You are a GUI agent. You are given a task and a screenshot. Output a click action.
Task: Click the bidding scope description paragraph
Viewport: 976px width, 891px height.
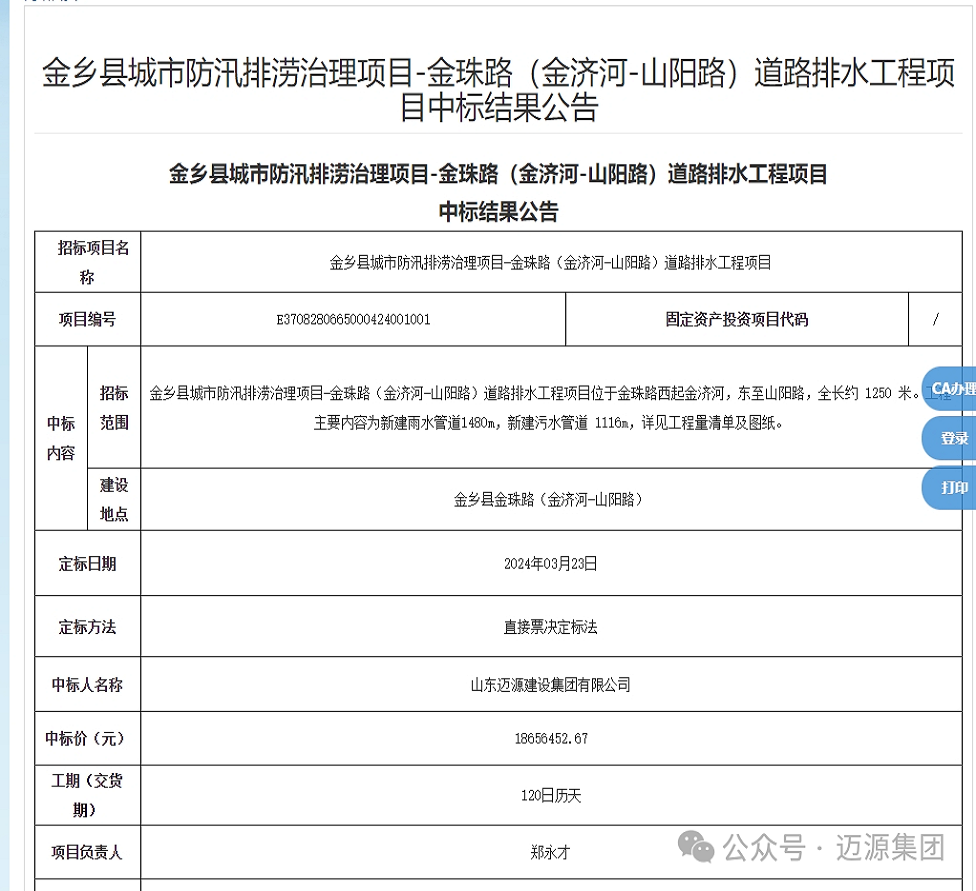[551, 408]
